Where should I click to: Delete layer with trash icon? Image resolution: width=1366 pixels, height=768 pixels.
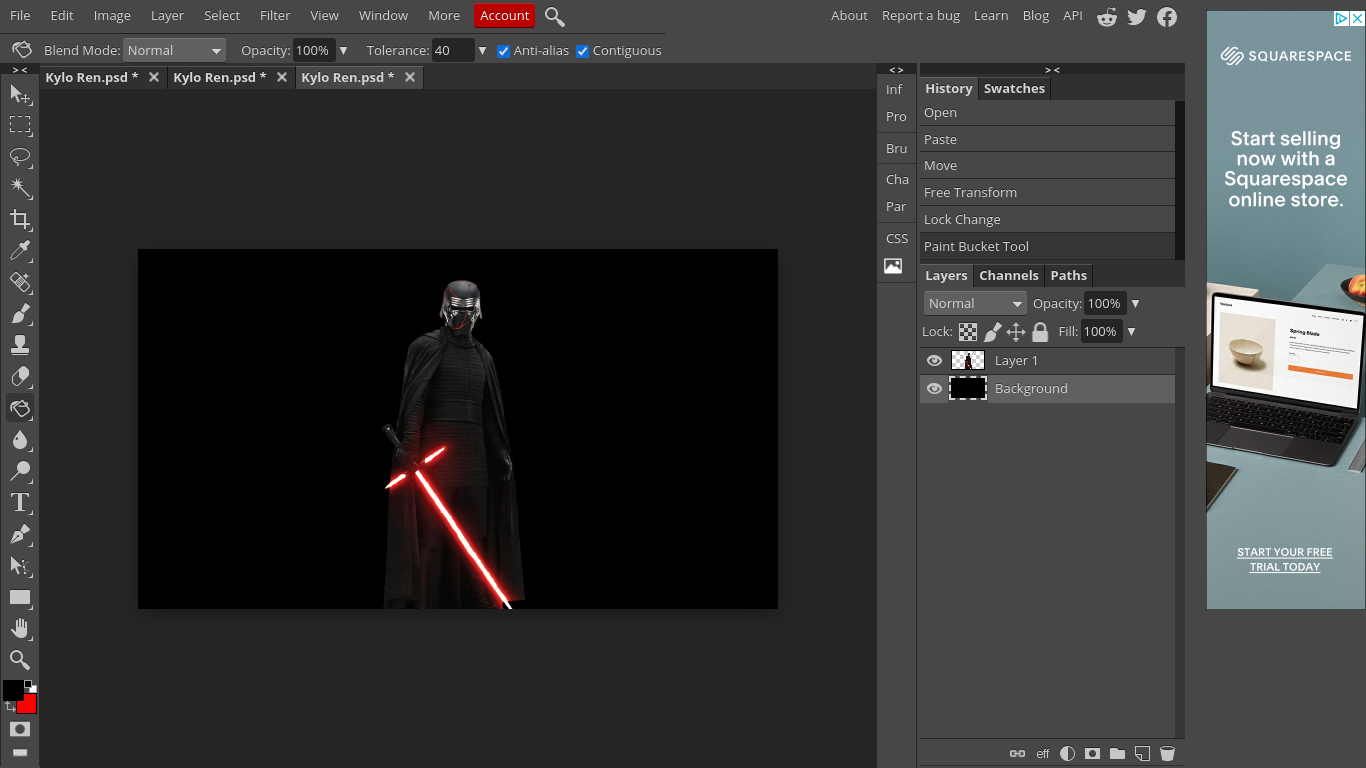(x=1167, y=754)
